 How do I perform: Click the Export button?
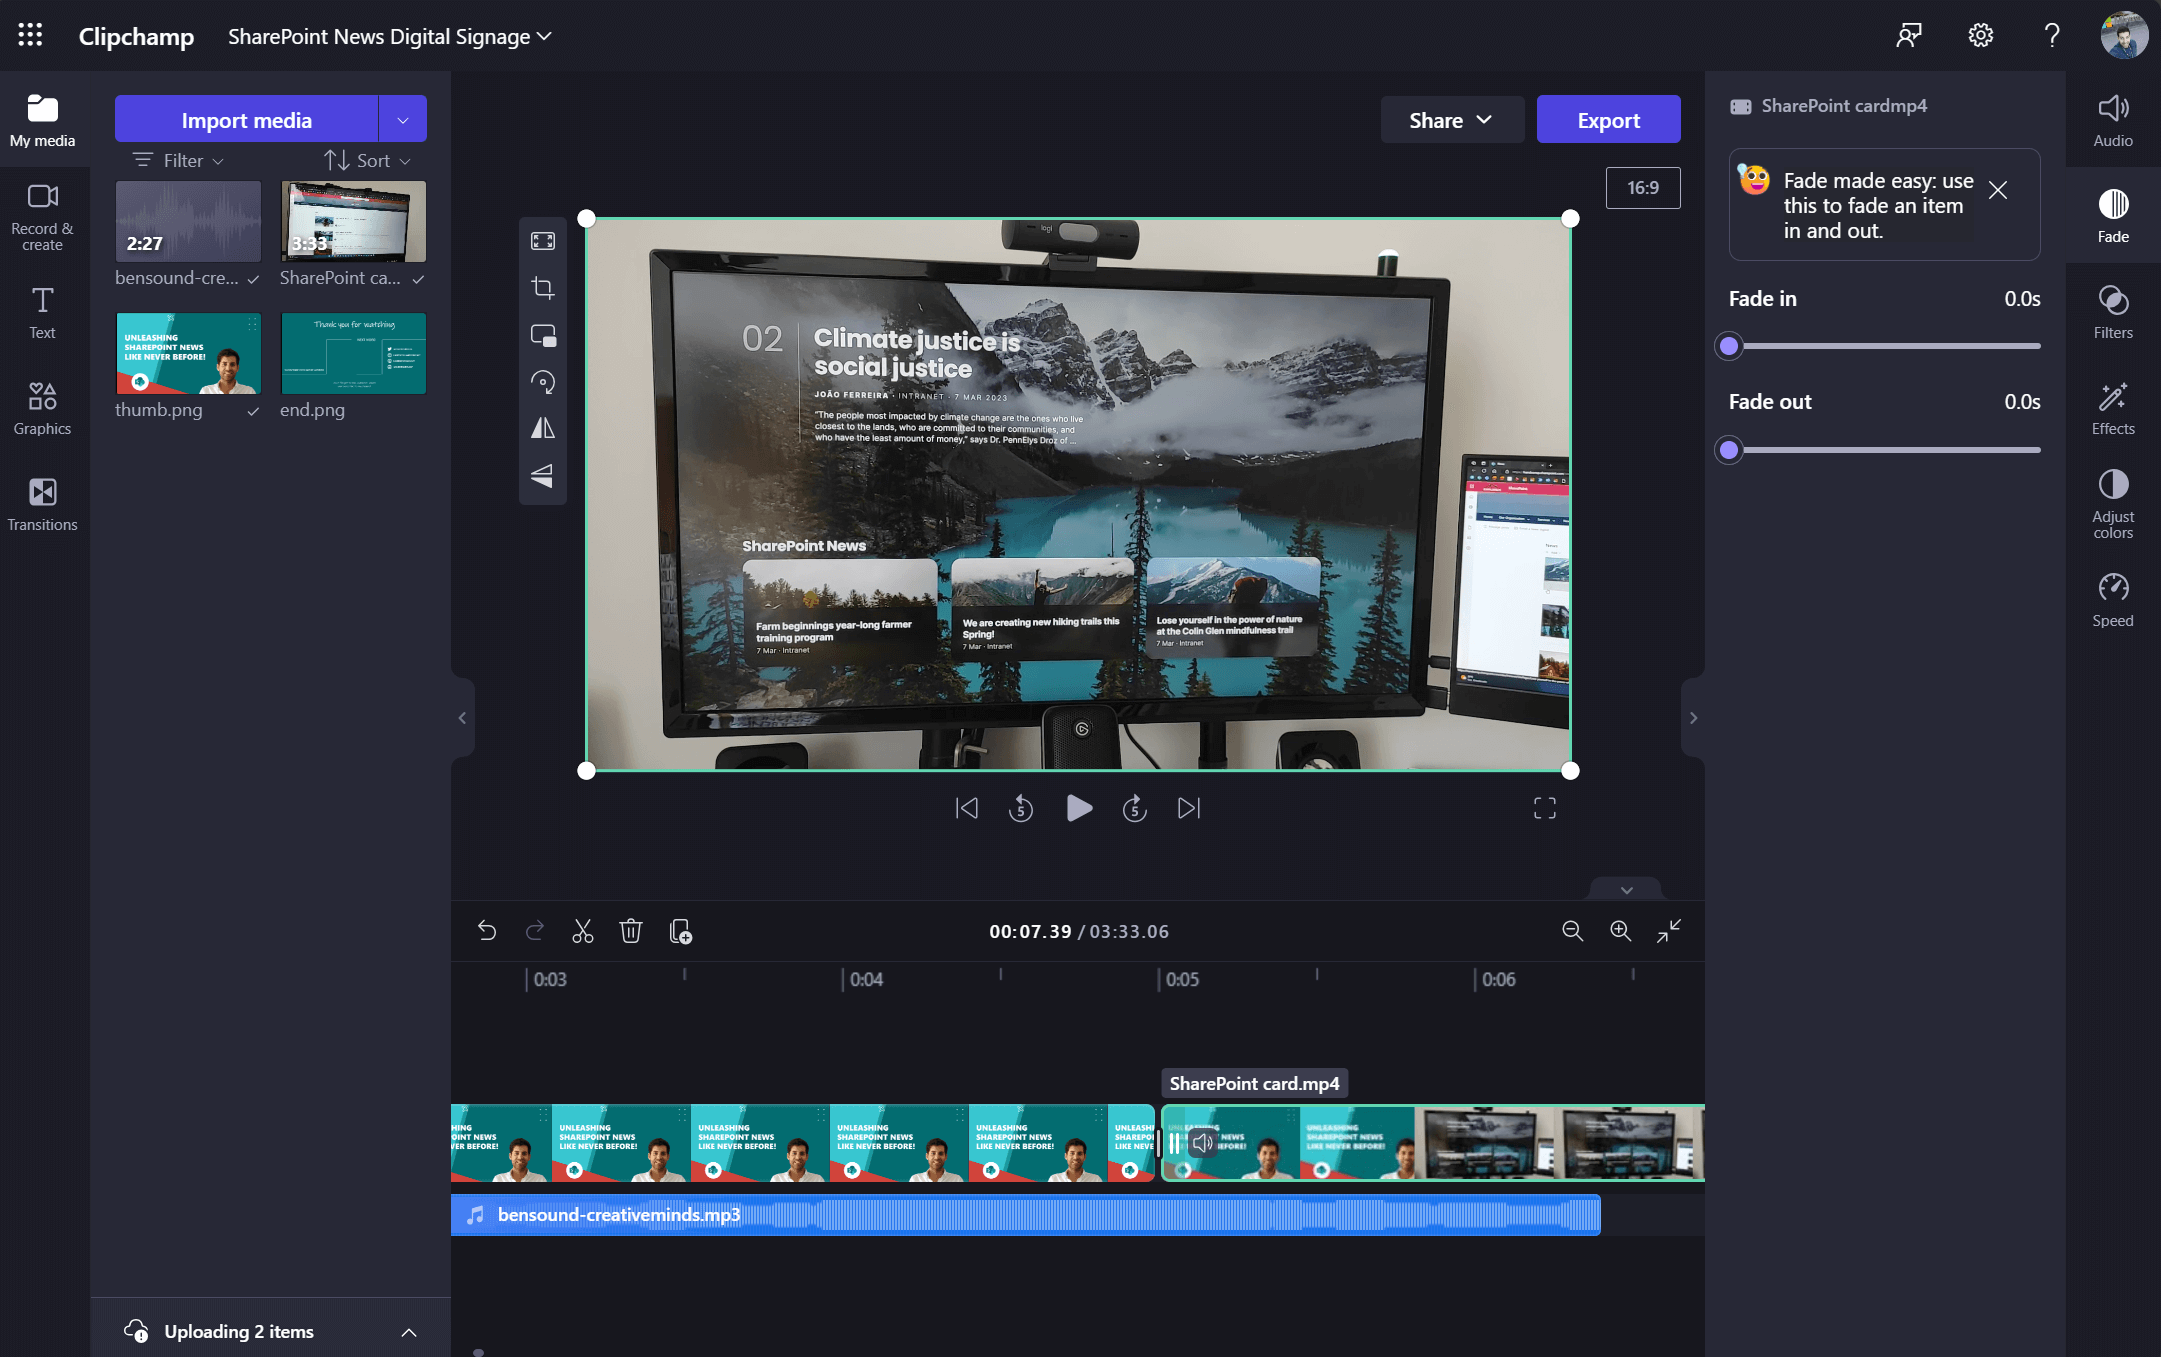[1608, 120]
